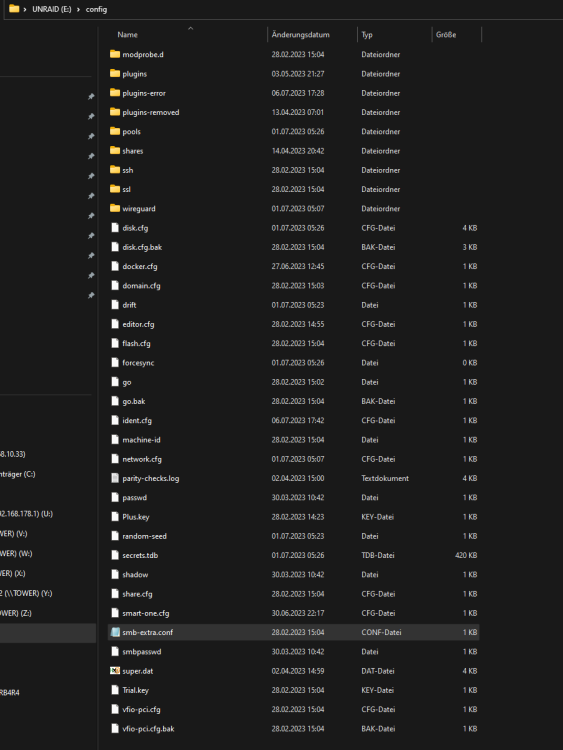The height and width of the screenshot is (750, 563).
Task: Select the share.cfg file name
Action: click(137, 594)
